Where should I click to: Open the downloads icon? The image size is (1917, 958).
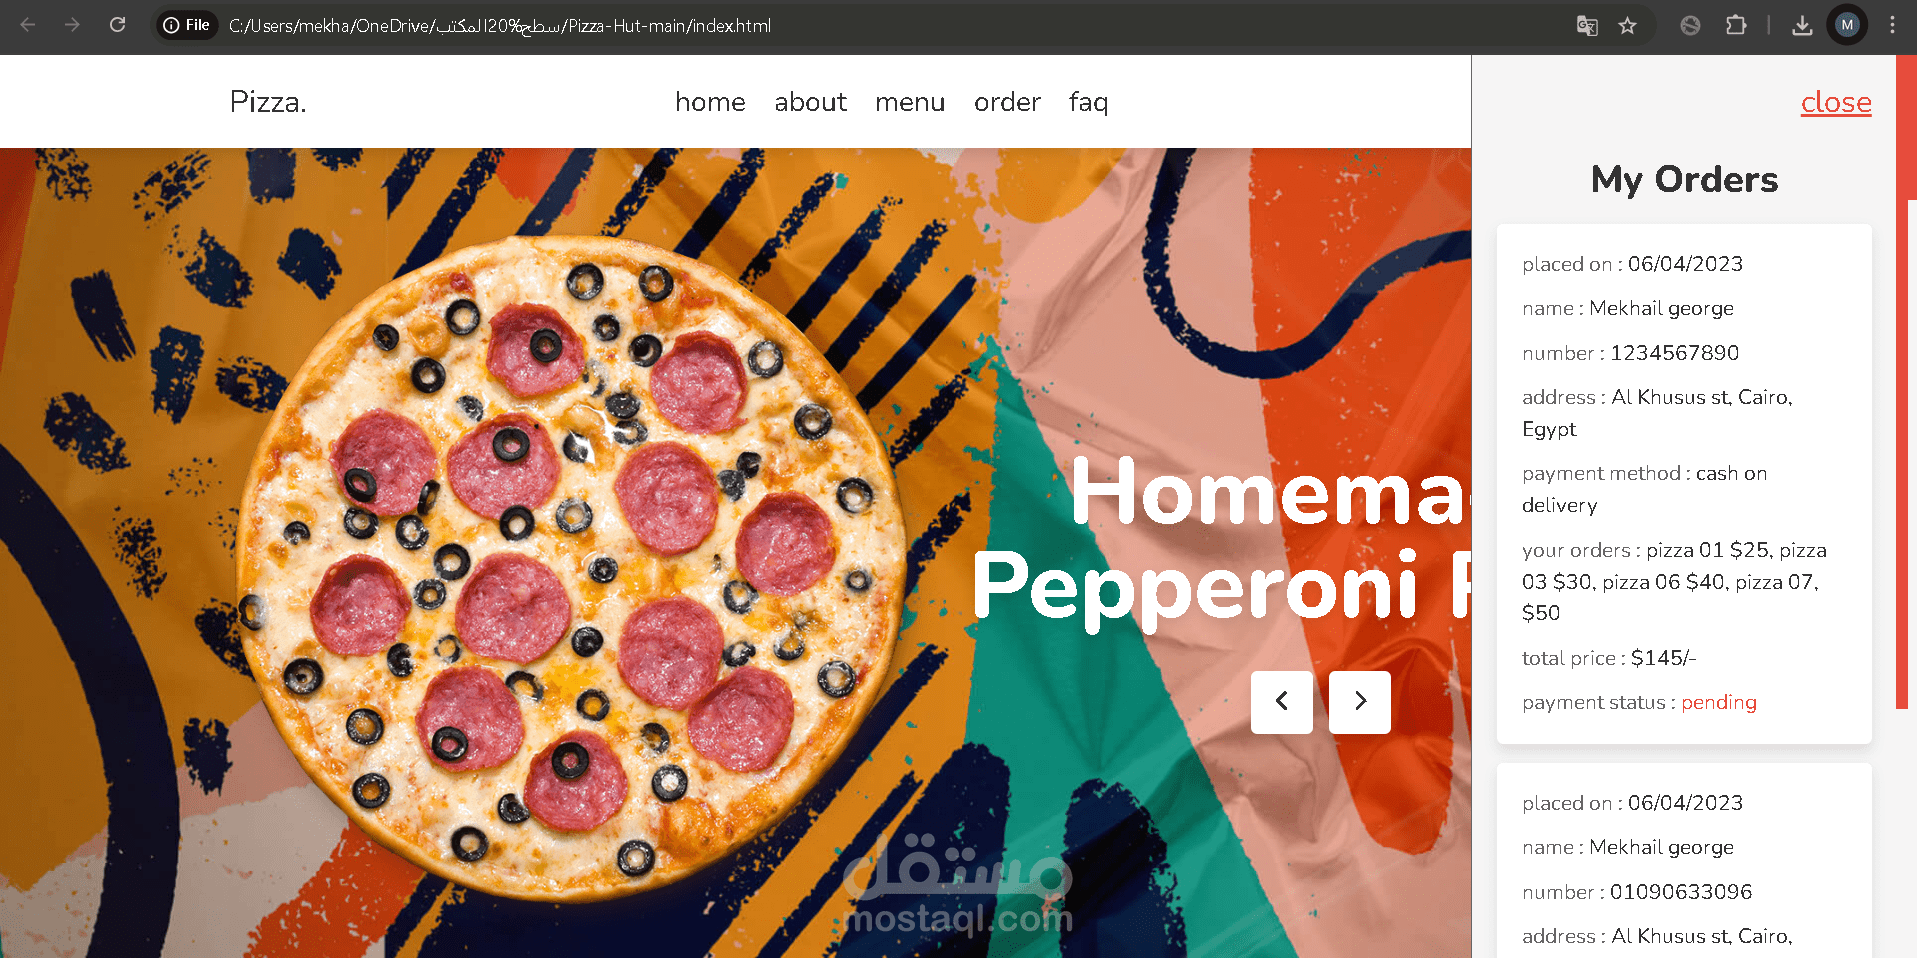click(x=1802, y=25)
